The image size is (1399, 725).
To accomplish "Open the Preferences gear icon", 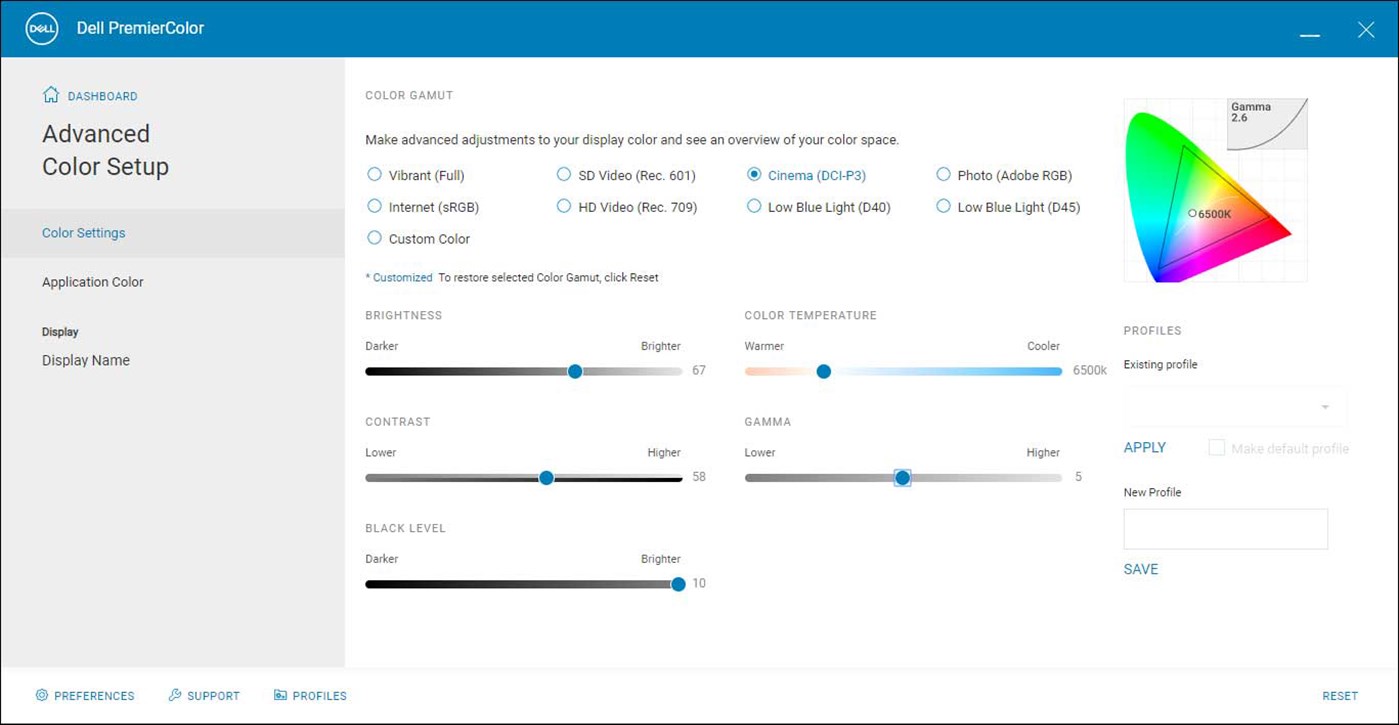I will point(41,695).
